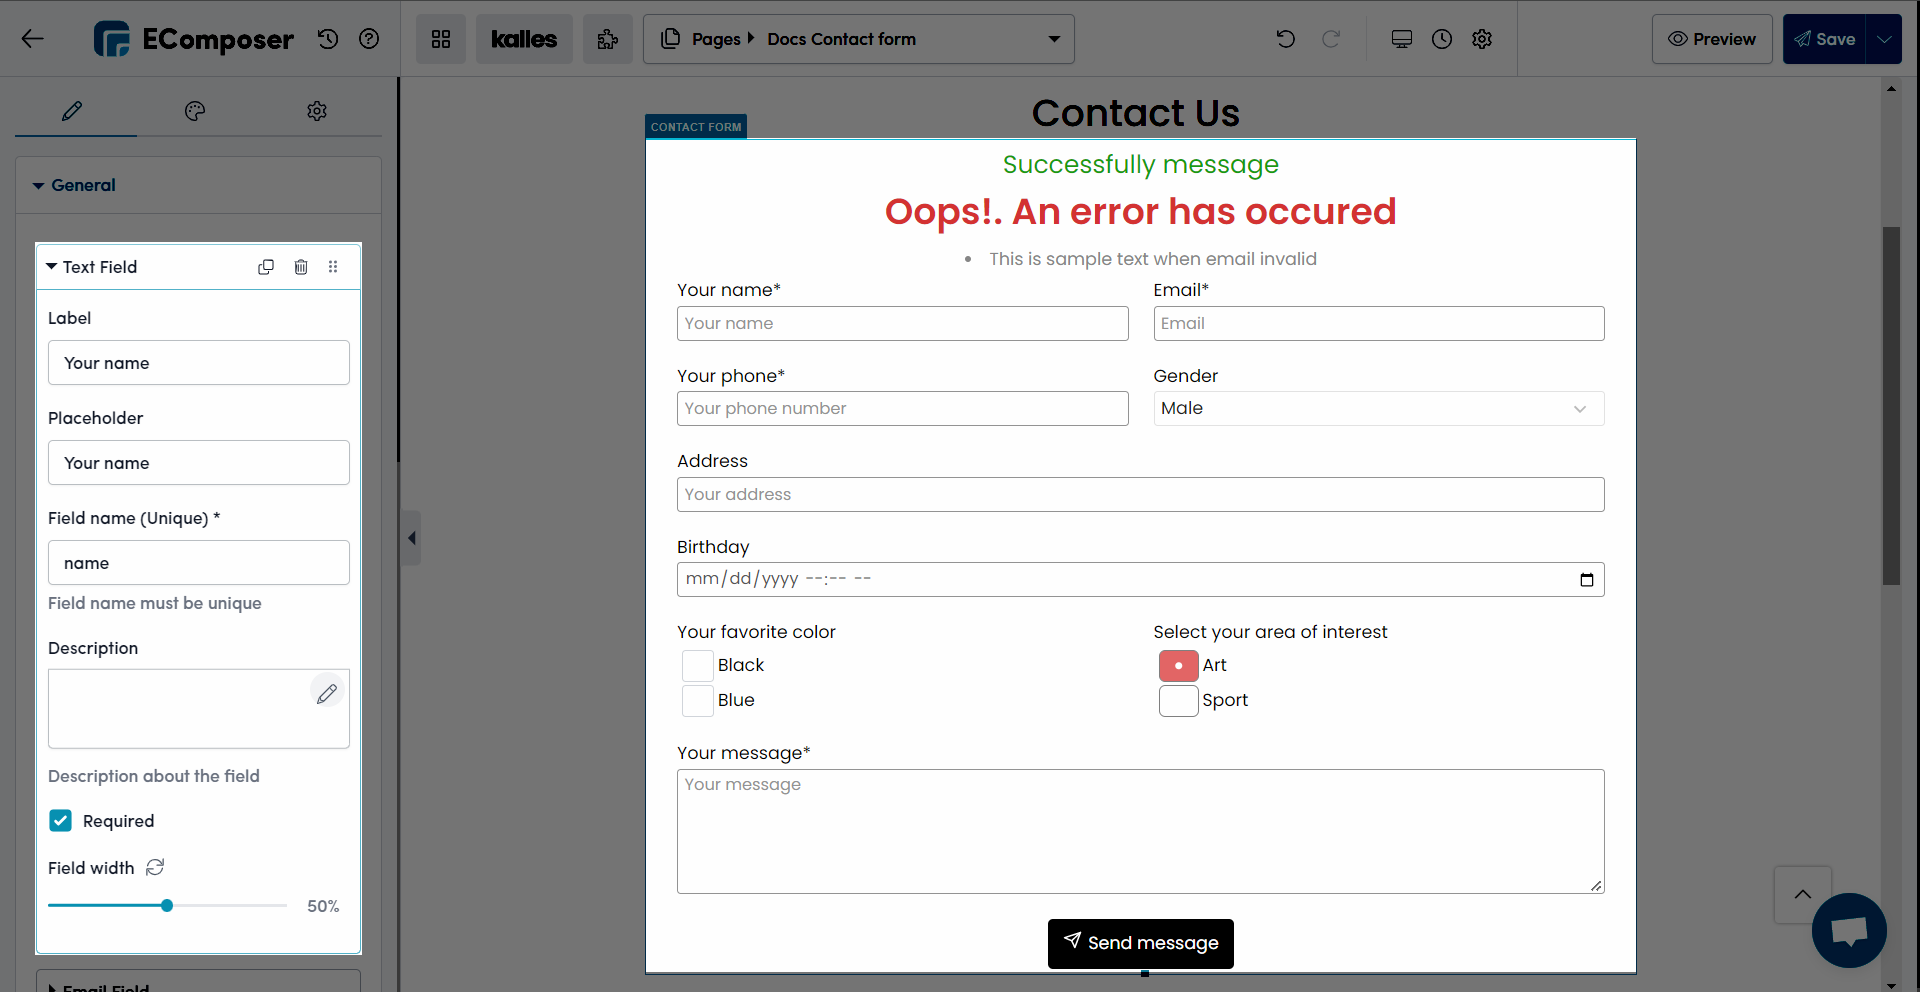Screen dimensions: 1920x992
Task: Click the Email form field
Action: (1379, 324)
